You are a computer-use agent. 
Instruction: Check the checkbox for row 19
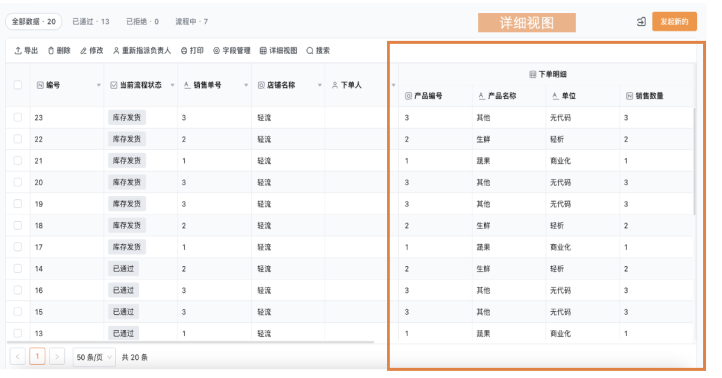pyautogui.click(x=17, y=204)
